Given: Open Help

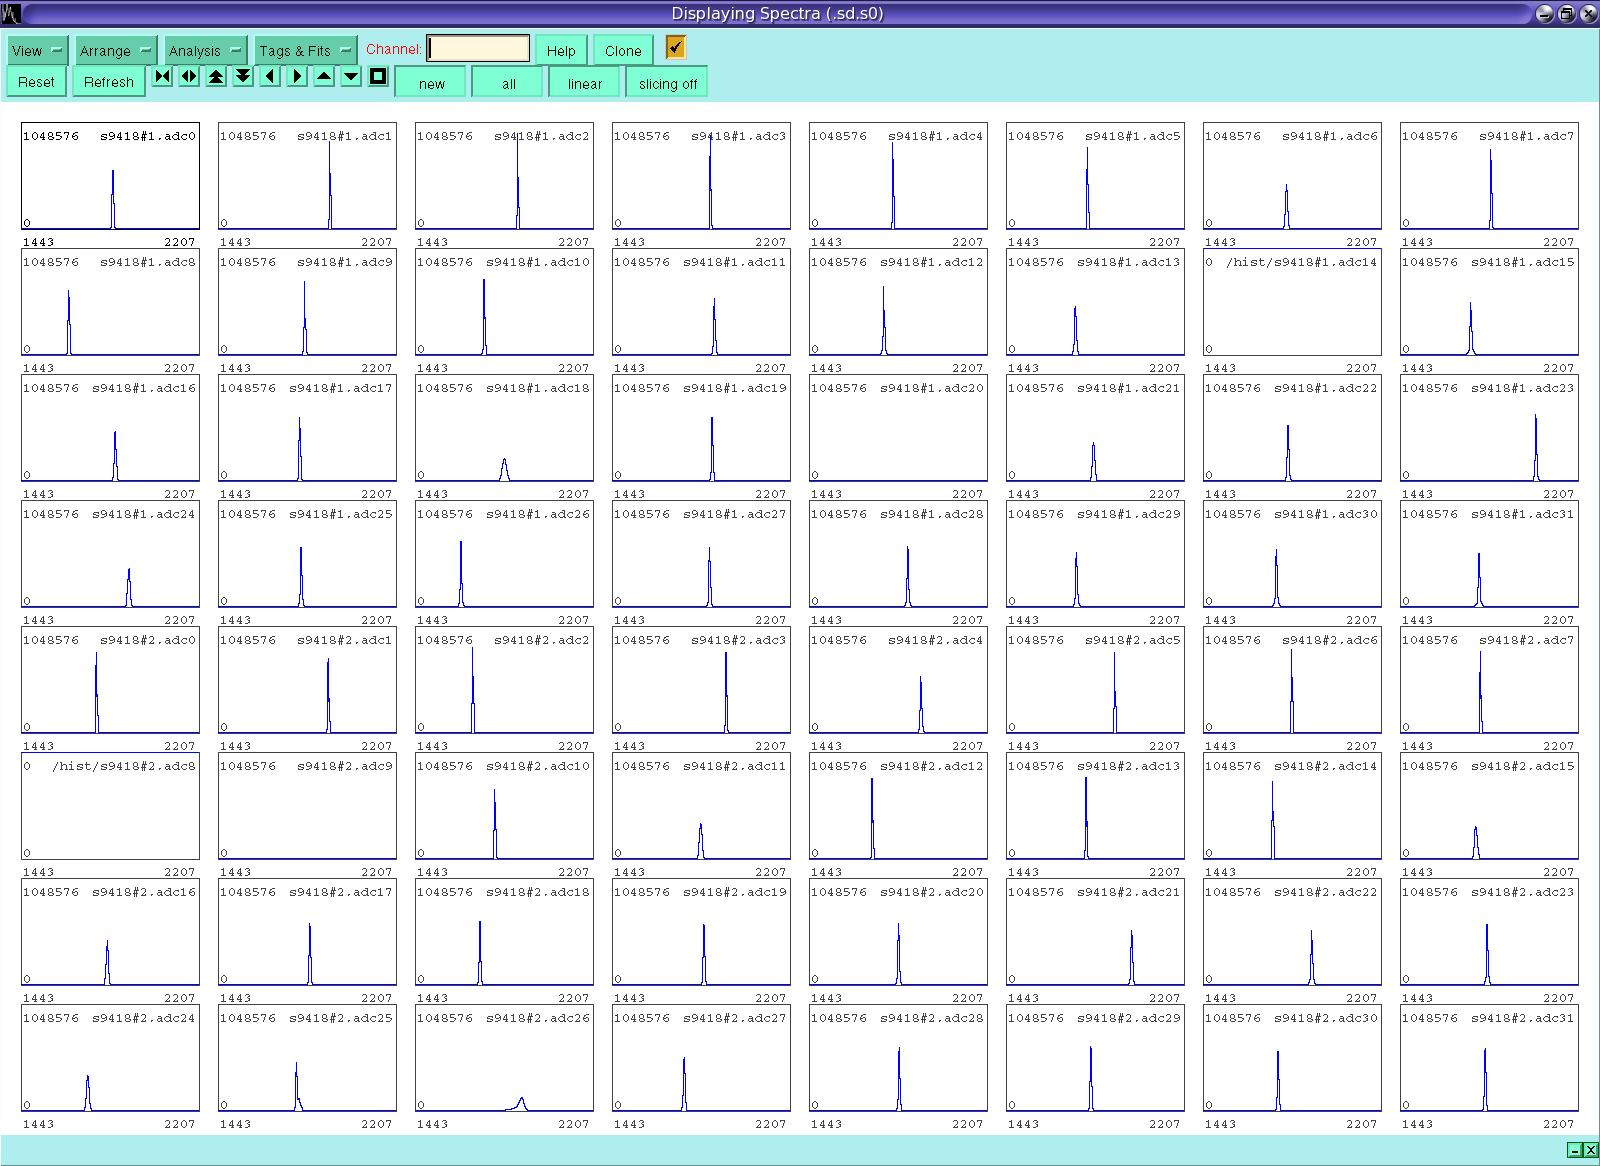Looking at the screenshot, I should click(561, 50).
